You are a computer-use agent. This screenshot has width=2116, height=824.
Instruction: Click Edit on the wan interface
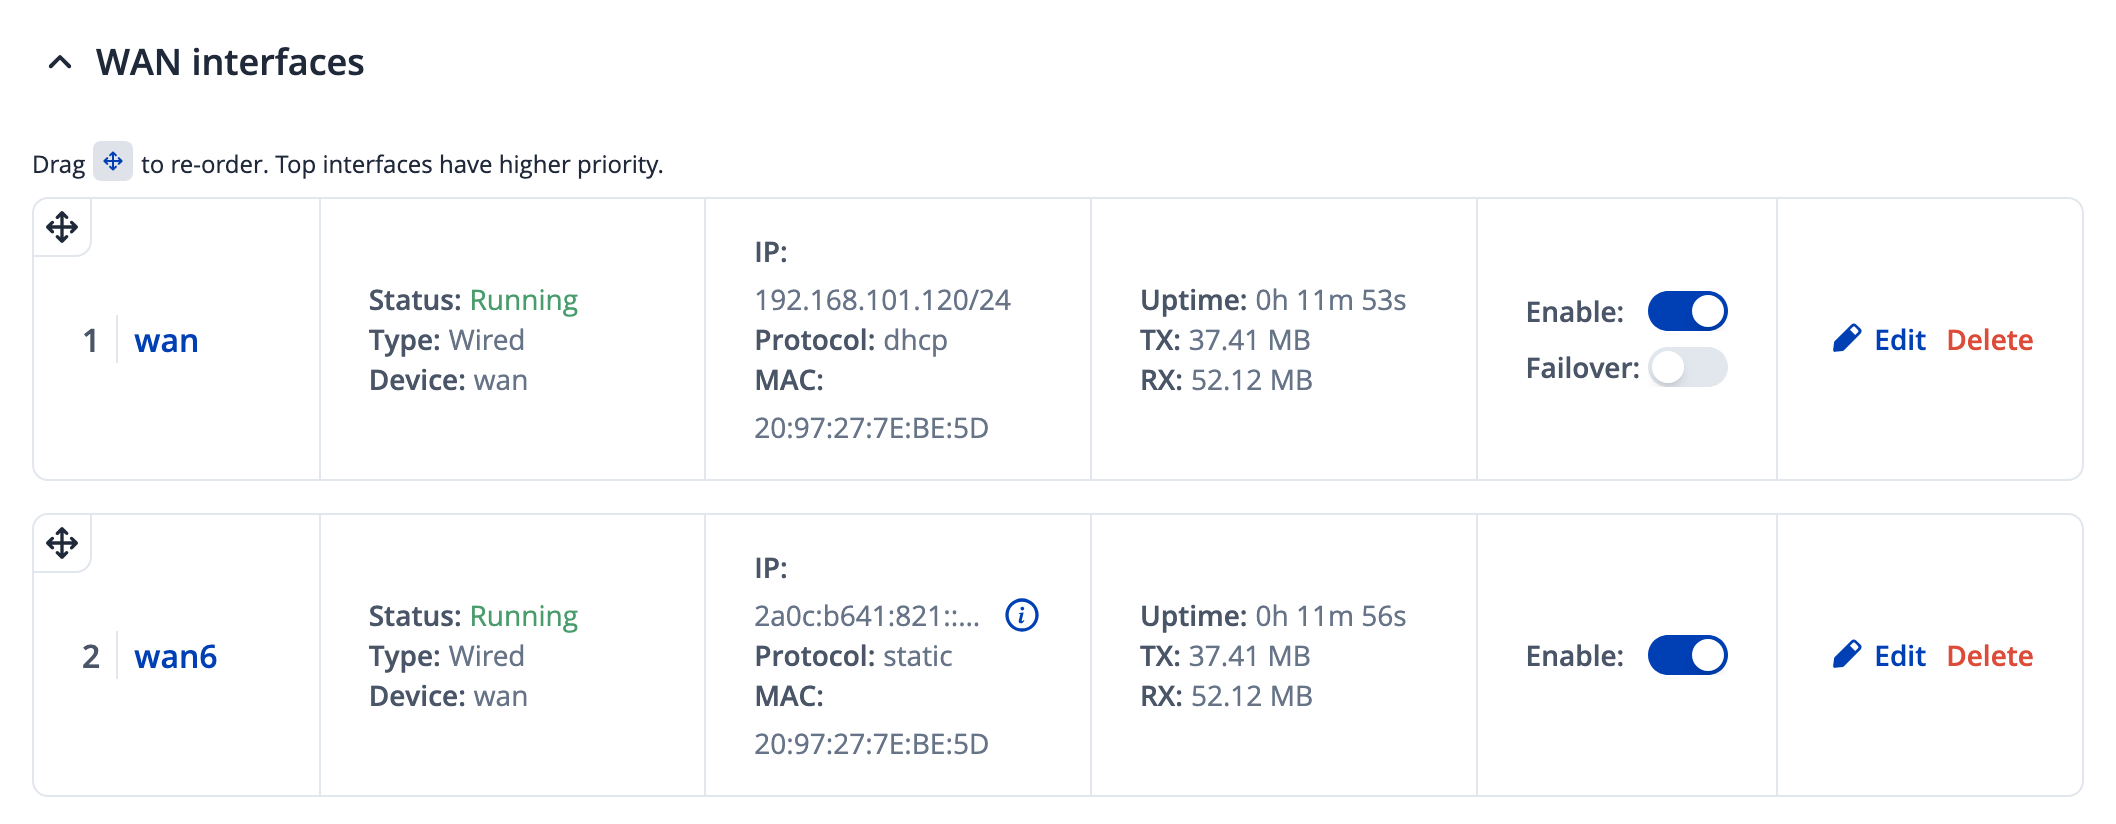[1899, 339]
